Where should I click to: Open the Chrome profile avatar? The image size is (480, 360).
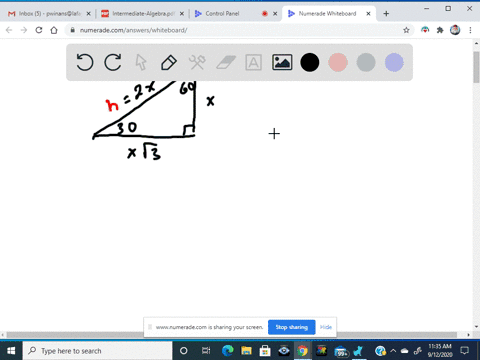(x=455, y=30)
